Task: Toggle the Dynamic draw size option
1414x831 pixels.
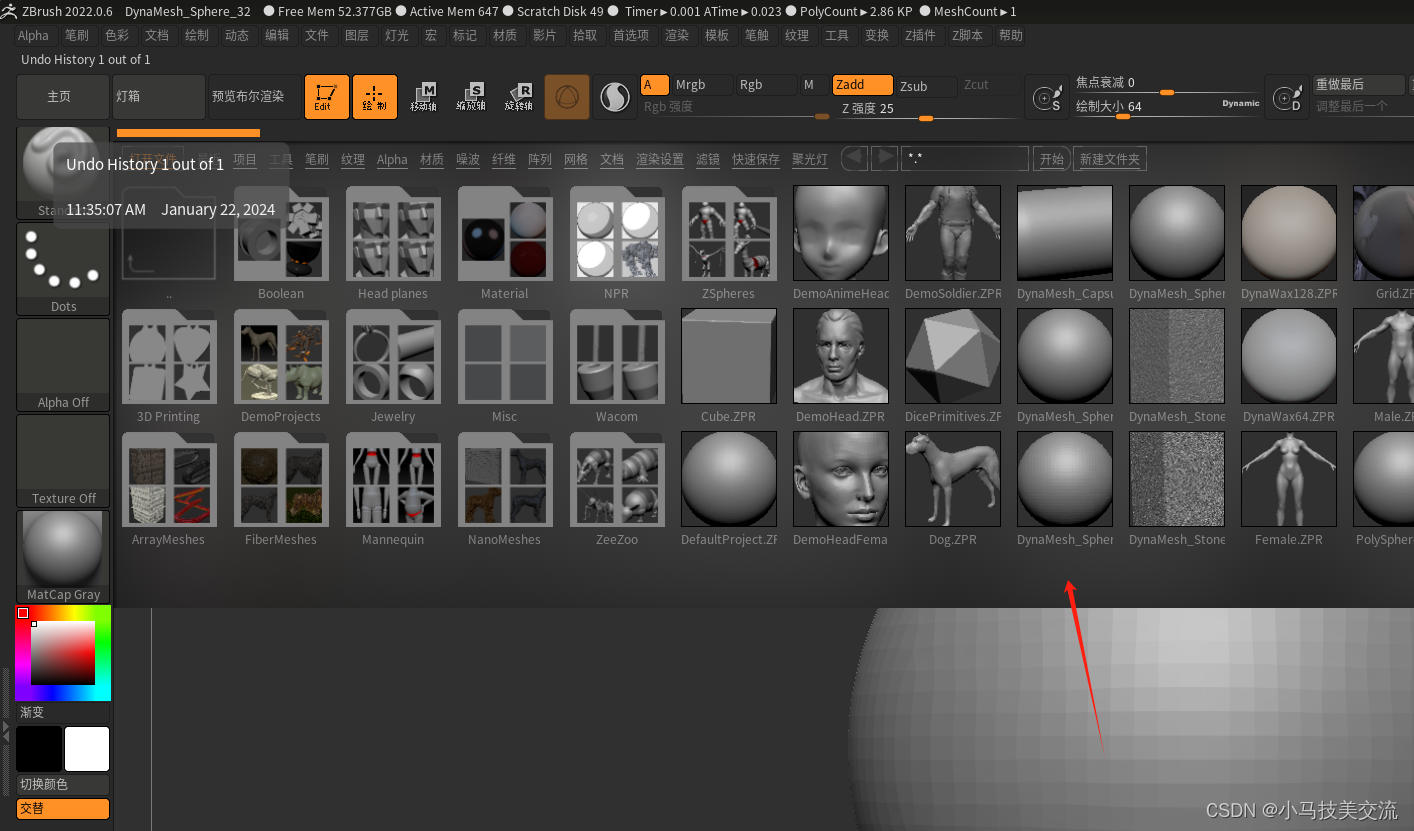Action: click(1240, 104)
